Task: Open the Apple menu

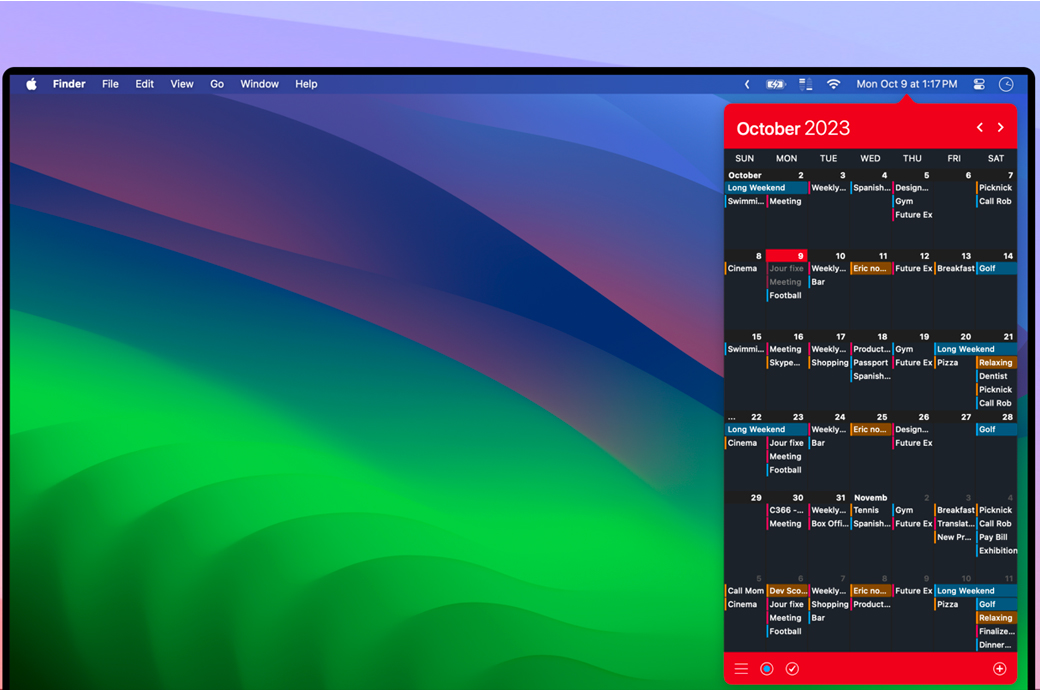Action: [31, 84]
